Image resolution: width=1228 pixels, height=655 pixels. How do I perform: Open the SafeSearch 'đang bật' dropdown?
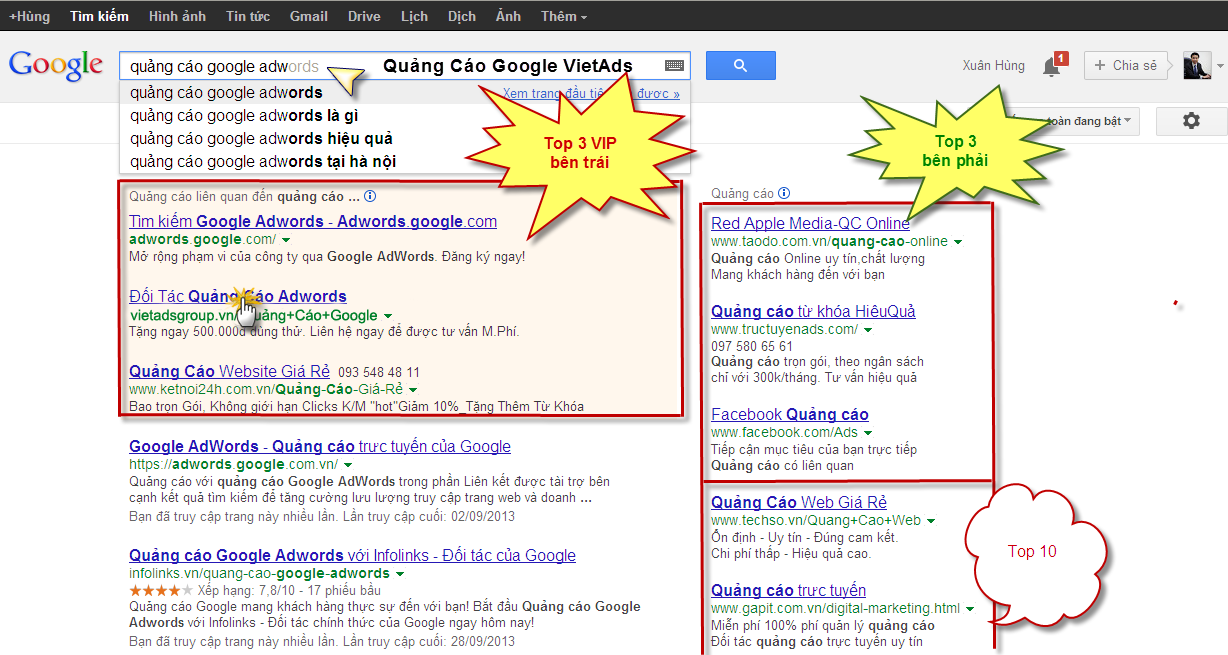coord(1090,121)
